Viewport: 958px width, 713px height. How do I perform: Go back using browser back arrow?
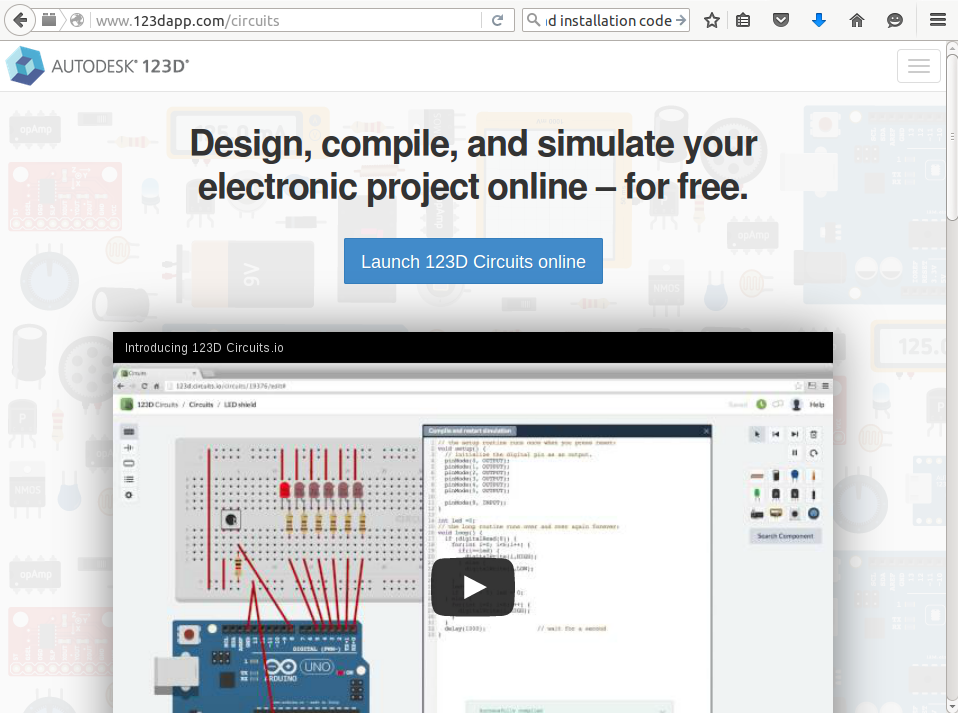click(x=20, y=20)
